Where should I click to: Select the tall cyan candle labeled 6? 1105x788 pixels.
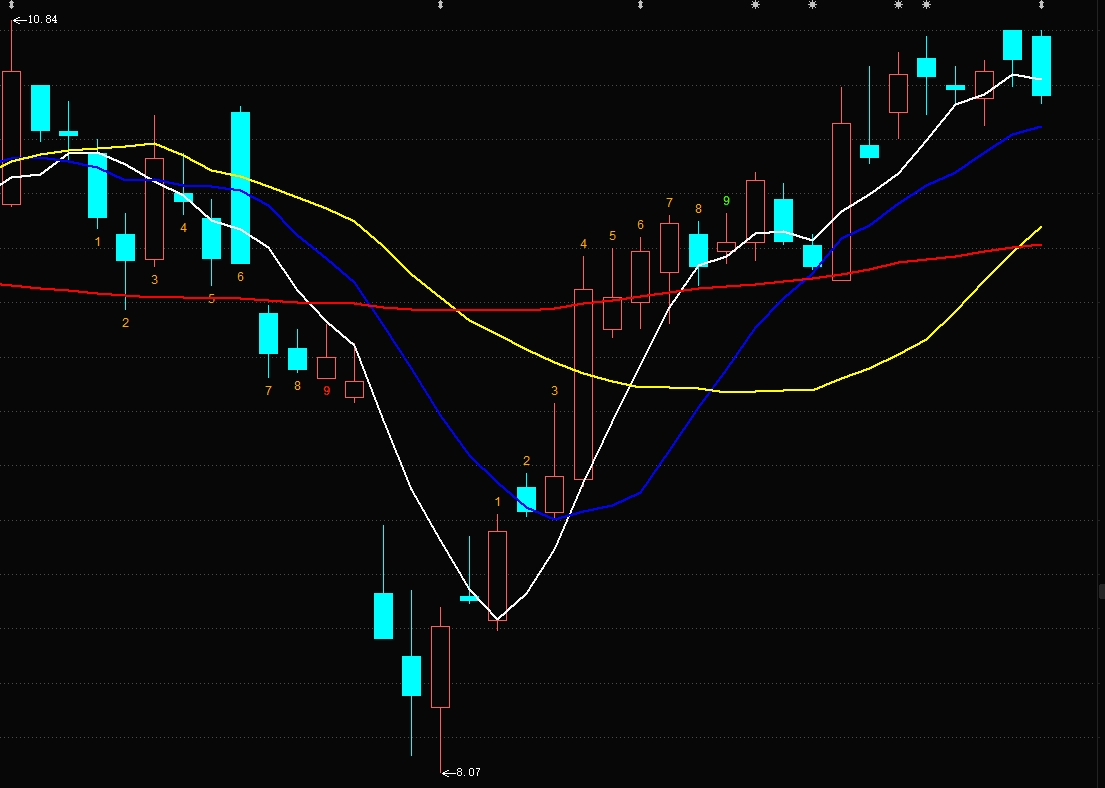pos(240,187)
